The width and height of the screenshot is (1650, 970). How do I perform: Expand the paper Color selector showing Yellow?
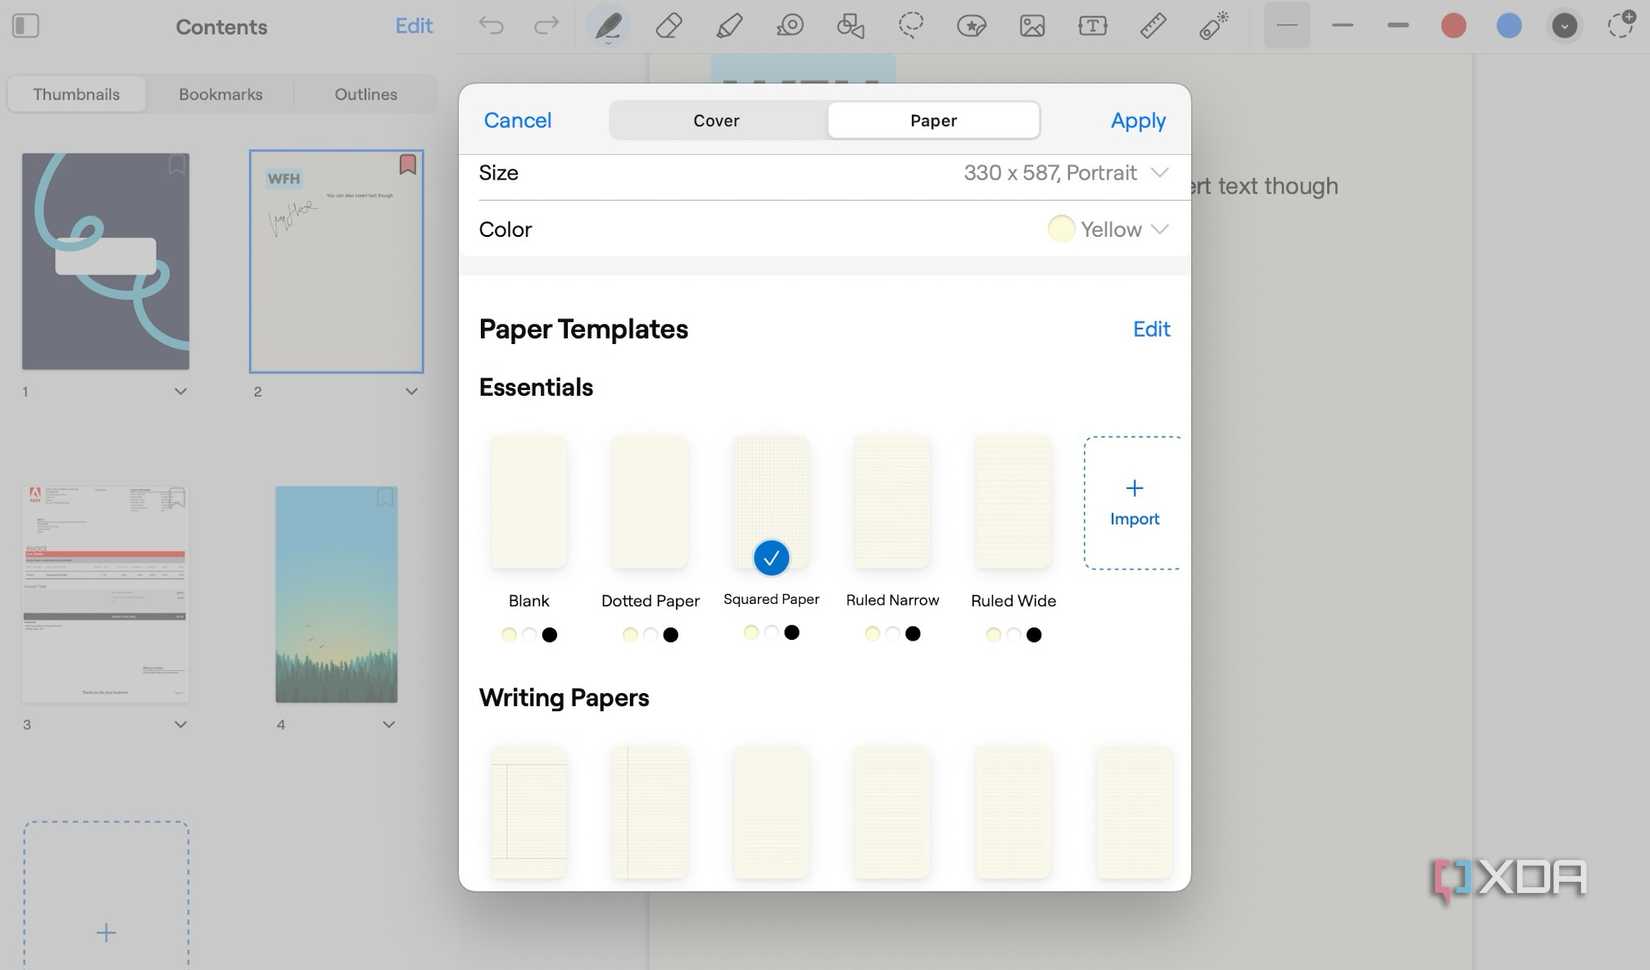(1108, 229)
